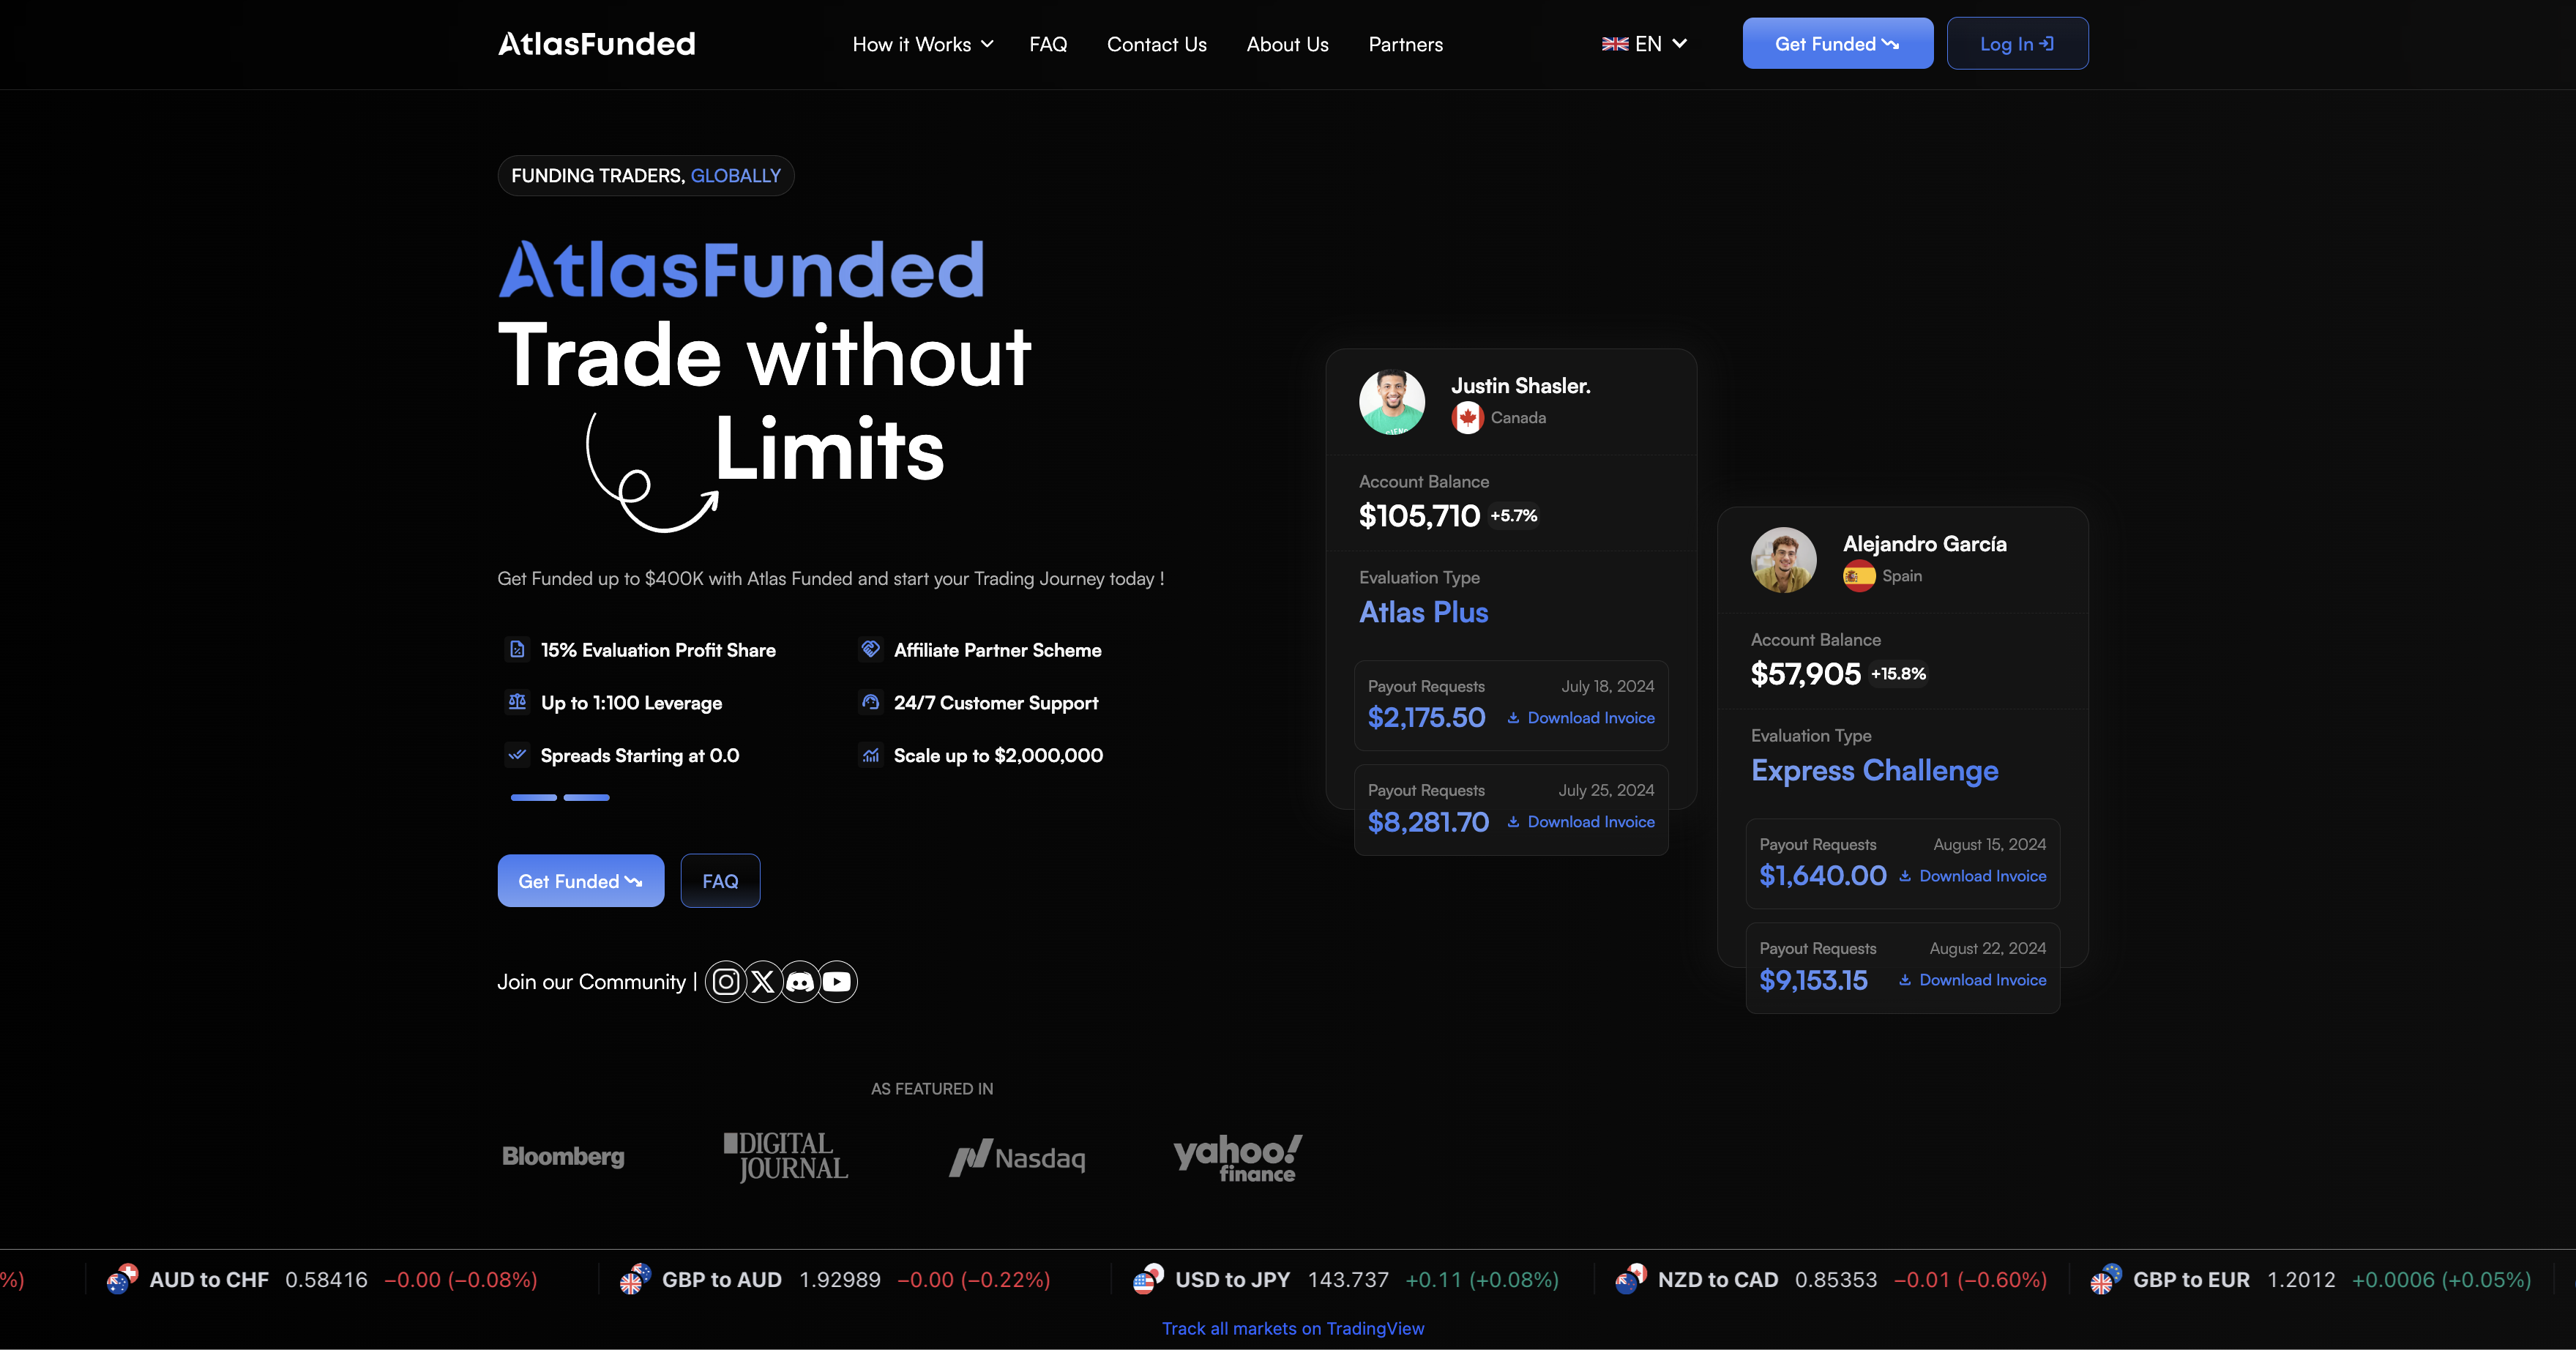Viewport: 2576px width, 1350px height.
Task: Click the +15.8% balance change badge
Action: click(1898, 674)
